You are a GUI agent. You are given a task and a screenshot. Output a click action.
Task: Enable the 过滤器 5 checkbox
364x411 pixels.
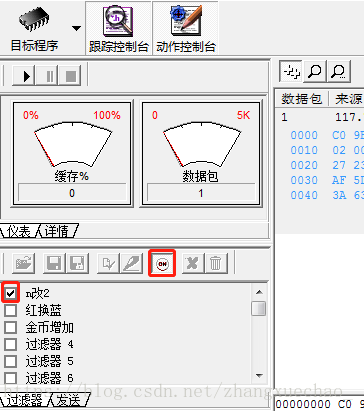click(11, 361)
